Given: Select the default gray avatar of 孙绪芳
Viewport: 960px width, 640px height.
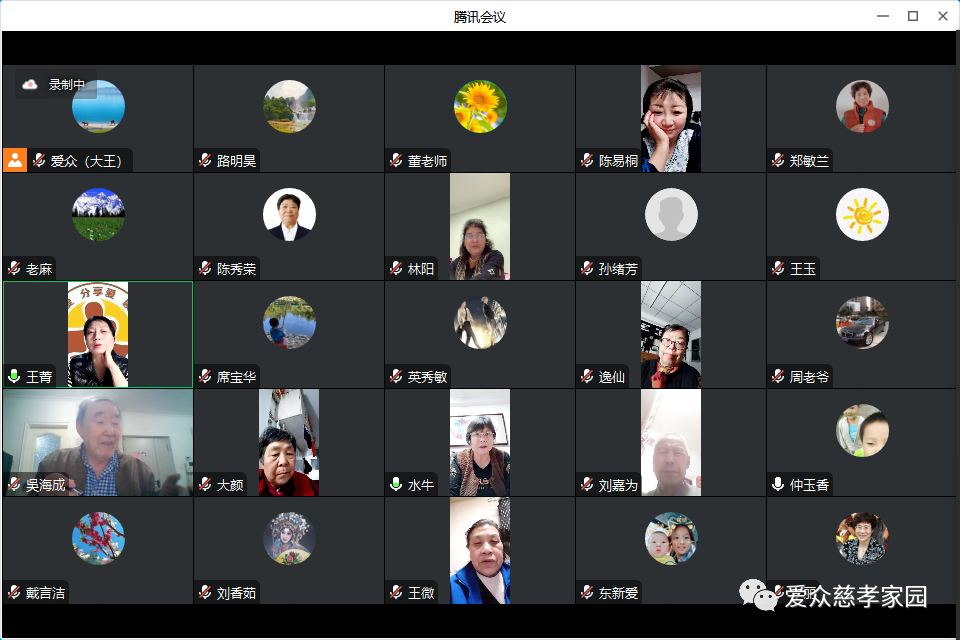Looking at the screenshot, I should 671,214.
